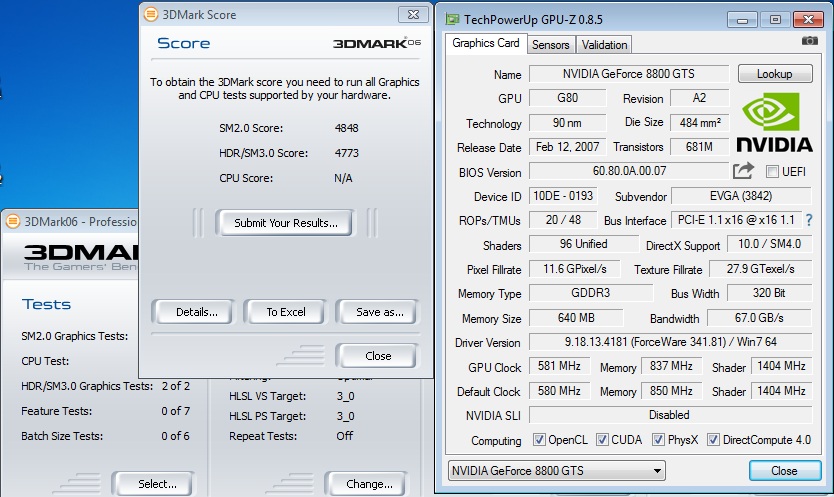Click the Subvendor EVGA field

[x=741, y=196]
